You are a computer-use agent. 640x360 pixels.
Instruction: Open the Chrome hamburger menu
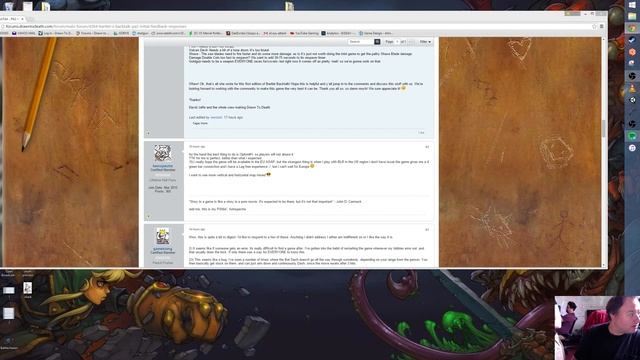point(602,27)
